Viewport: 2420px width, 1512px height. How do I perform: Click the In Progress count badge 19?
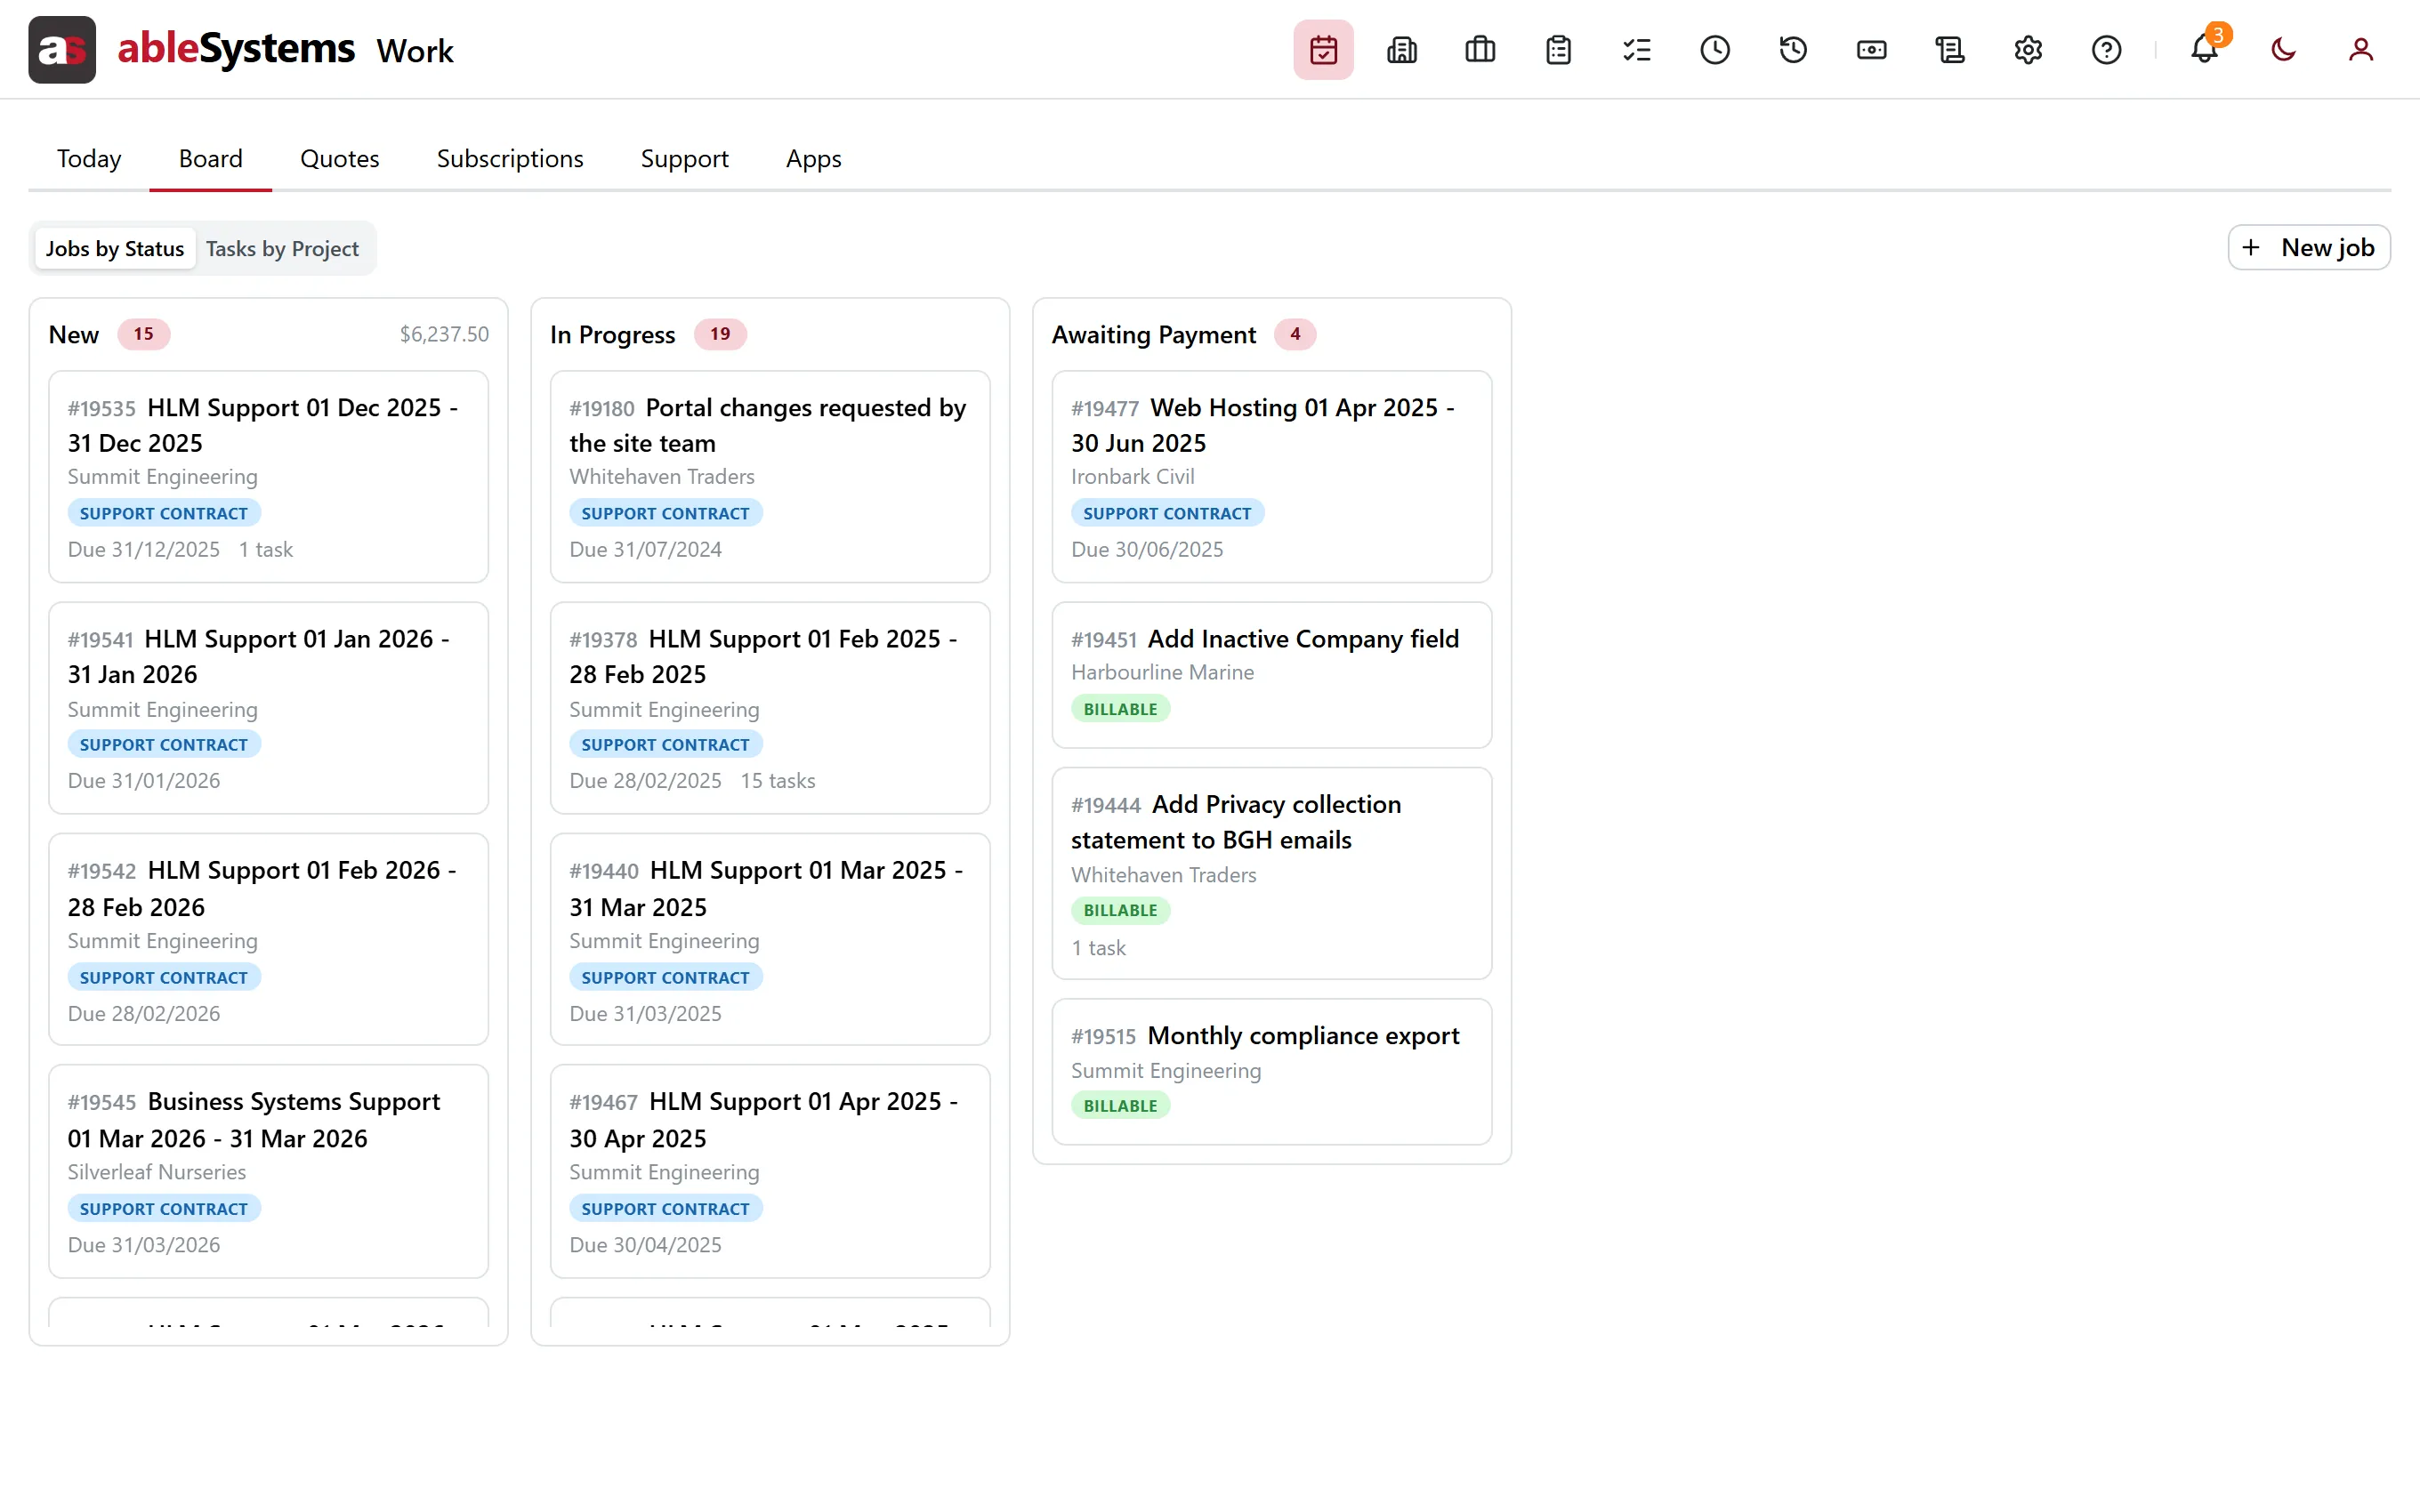(720, 334)
